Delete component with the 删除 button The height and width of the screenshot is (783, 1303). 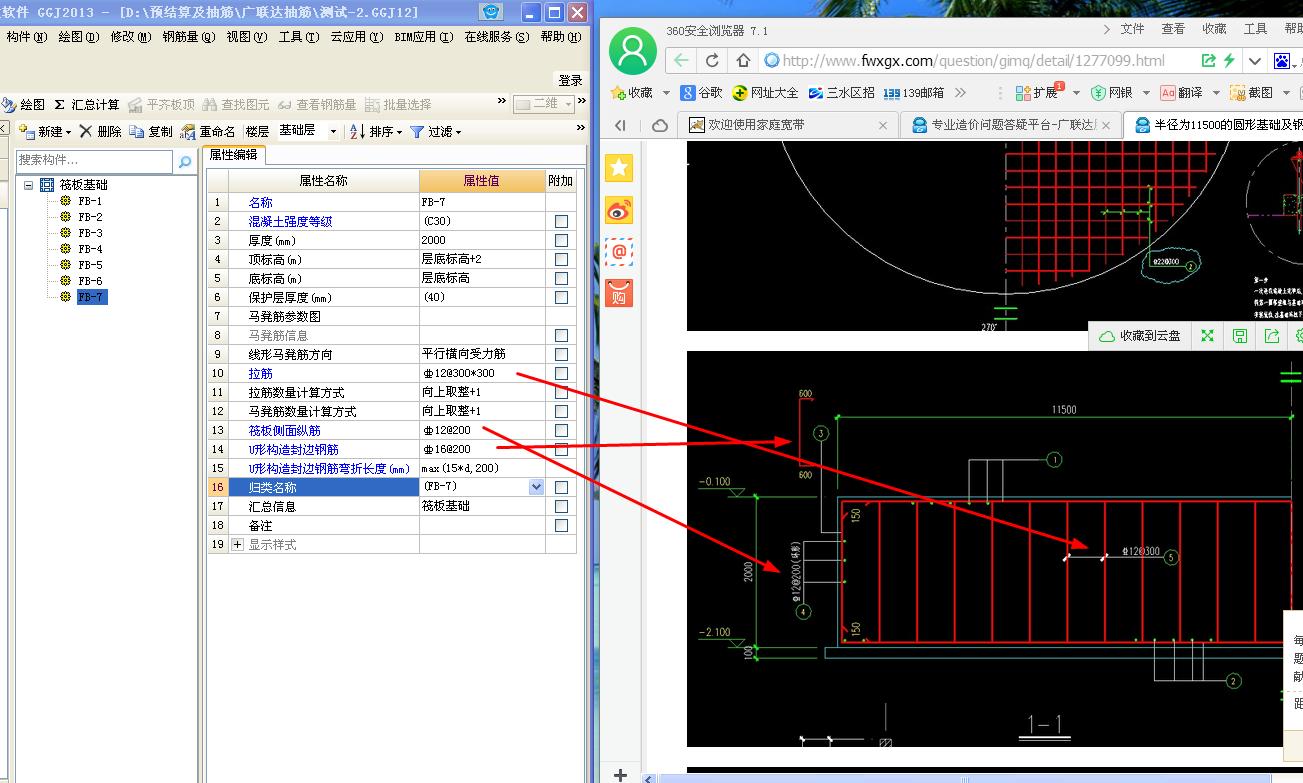[100, 131]
